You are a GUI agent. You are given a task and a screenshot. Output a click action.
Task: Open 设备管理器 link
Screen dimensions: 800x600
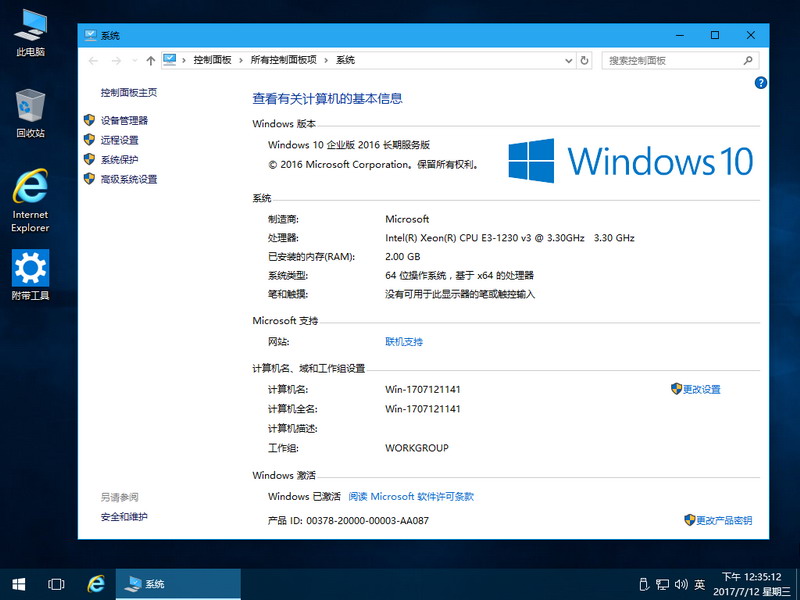124,120
